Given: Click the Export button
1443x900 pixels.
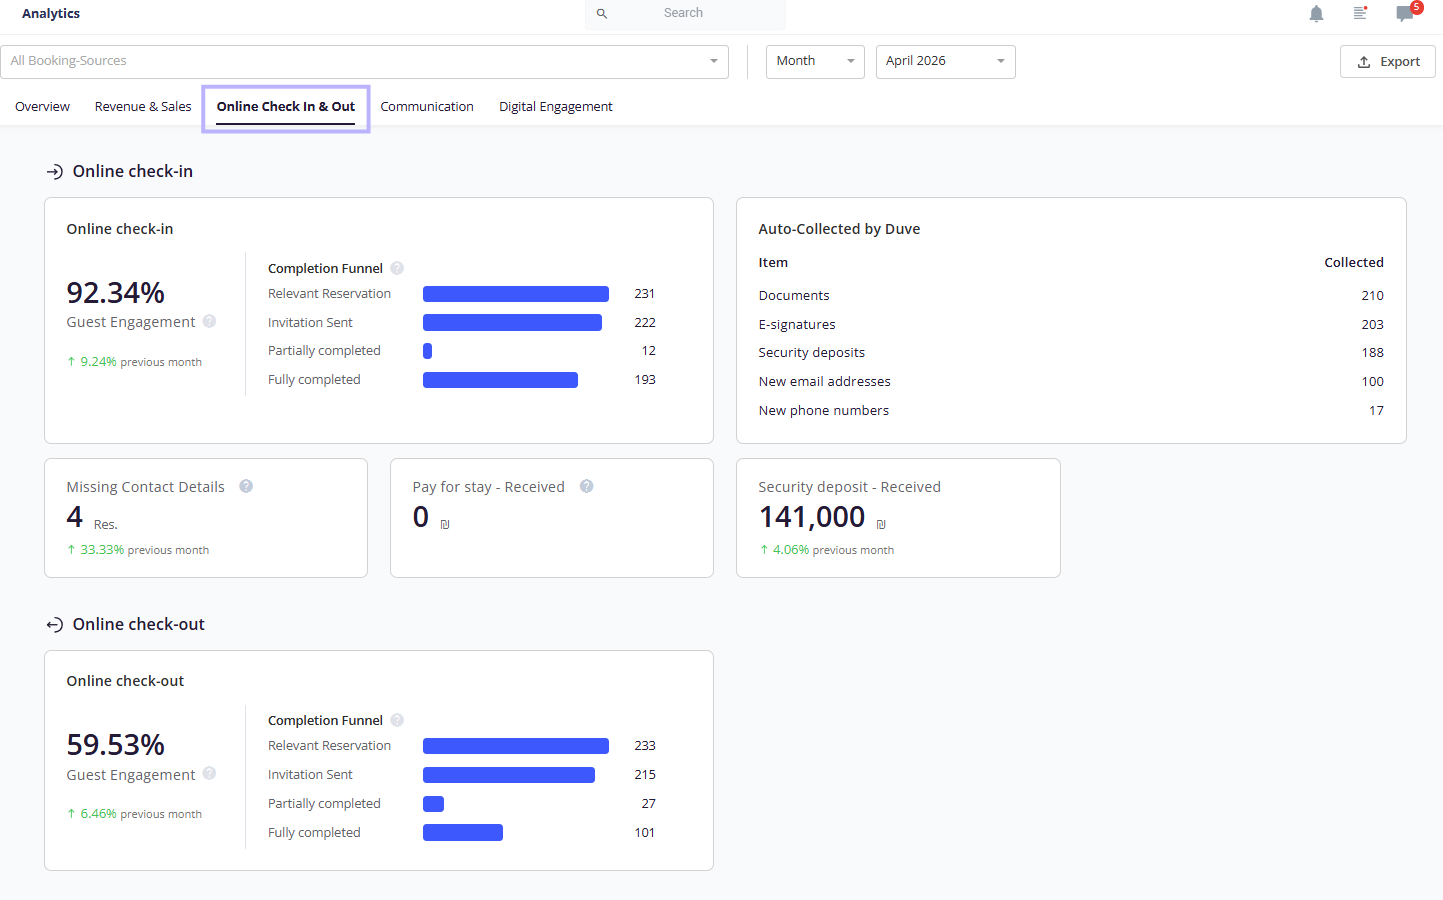Looking at the screenshot, I should 1388,62.
